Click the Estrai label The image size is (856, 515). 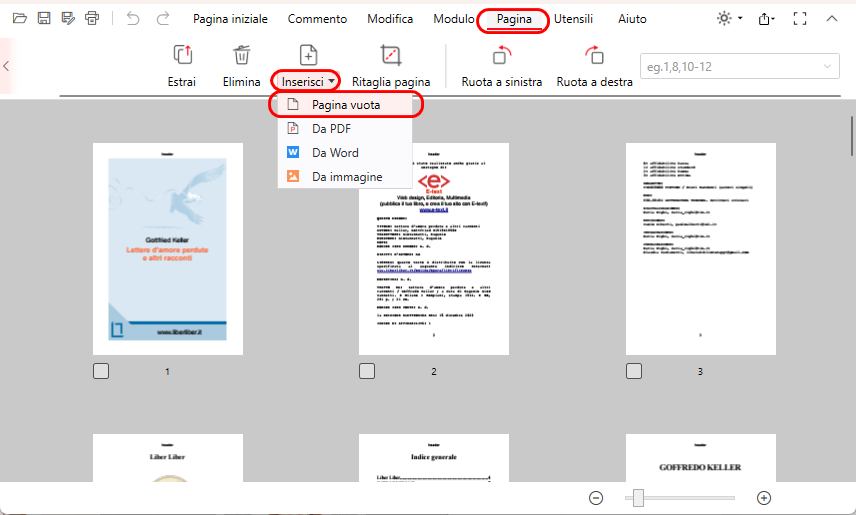coord(182,82)
